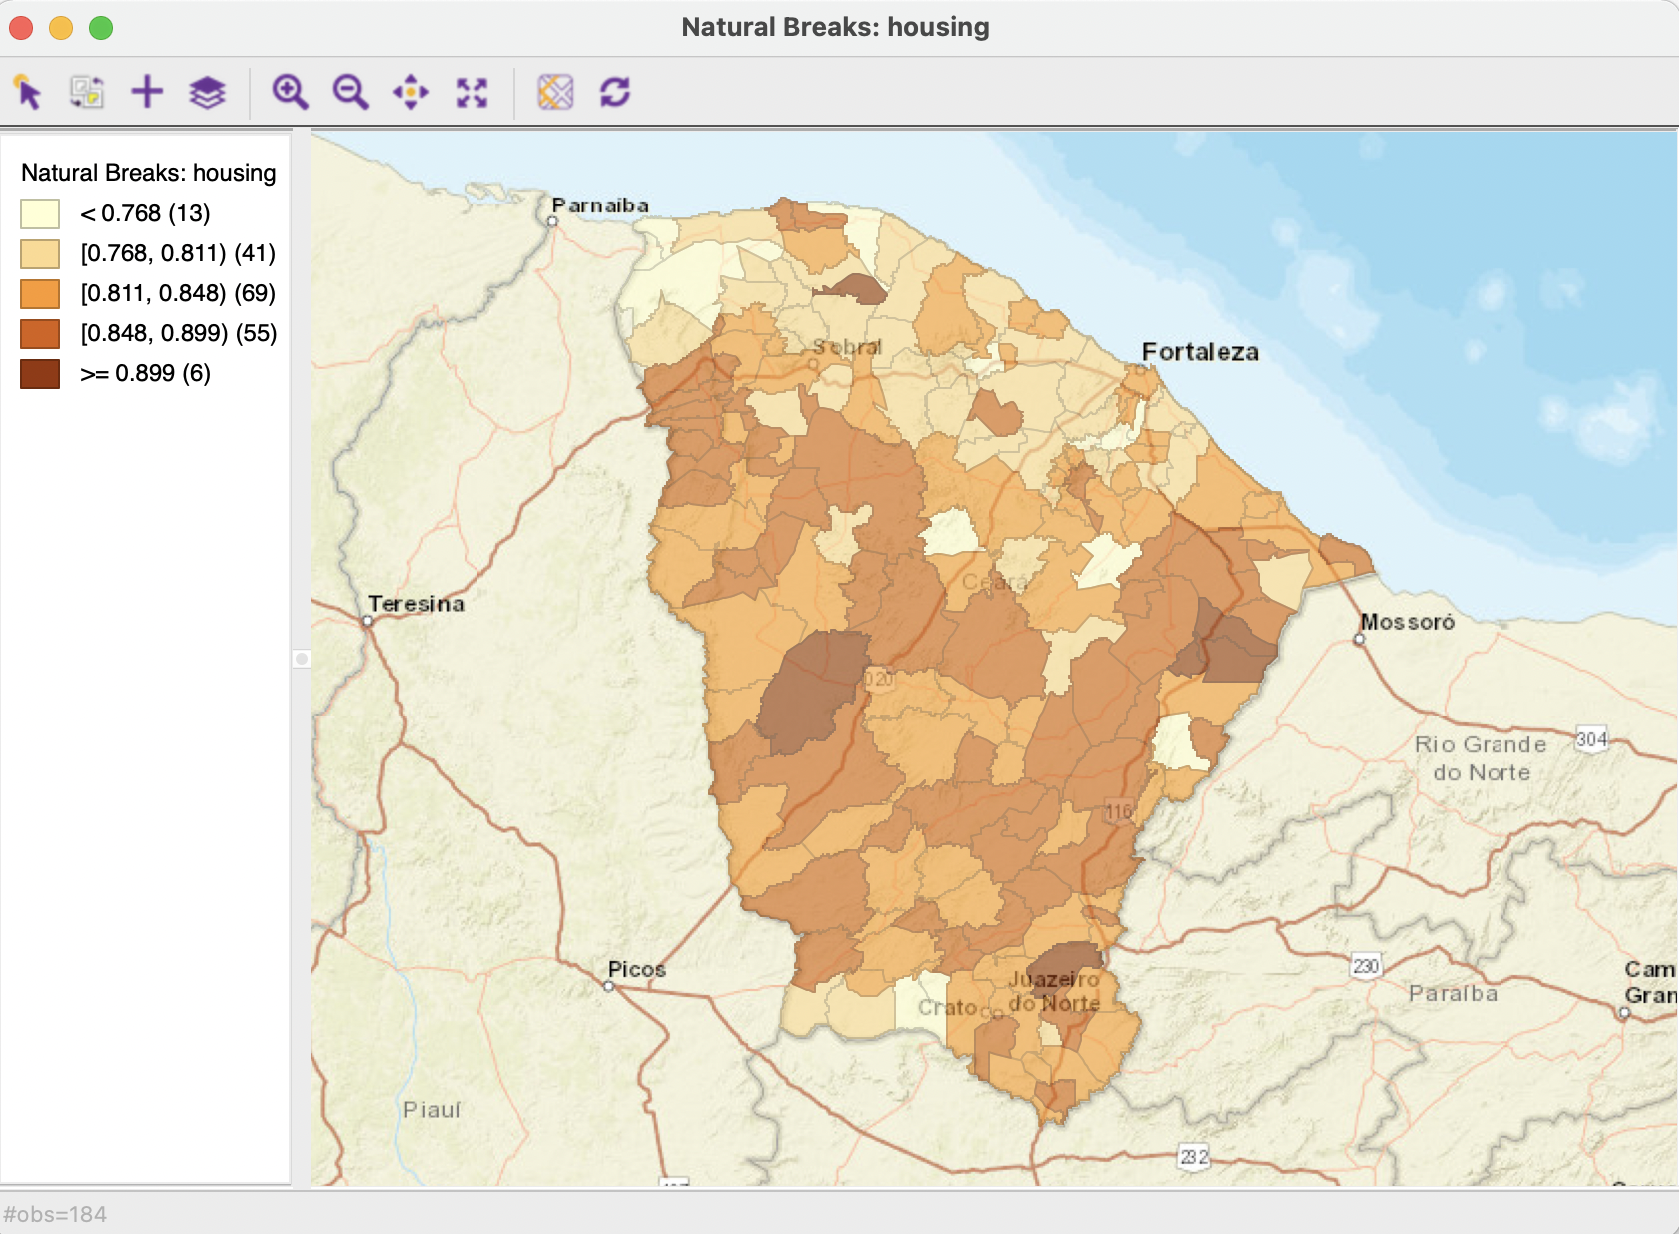Viewport: 1679px width, 1234px height.
Task: Click the Rio Grande do Norte label
Action: [x=1481, y=758]
